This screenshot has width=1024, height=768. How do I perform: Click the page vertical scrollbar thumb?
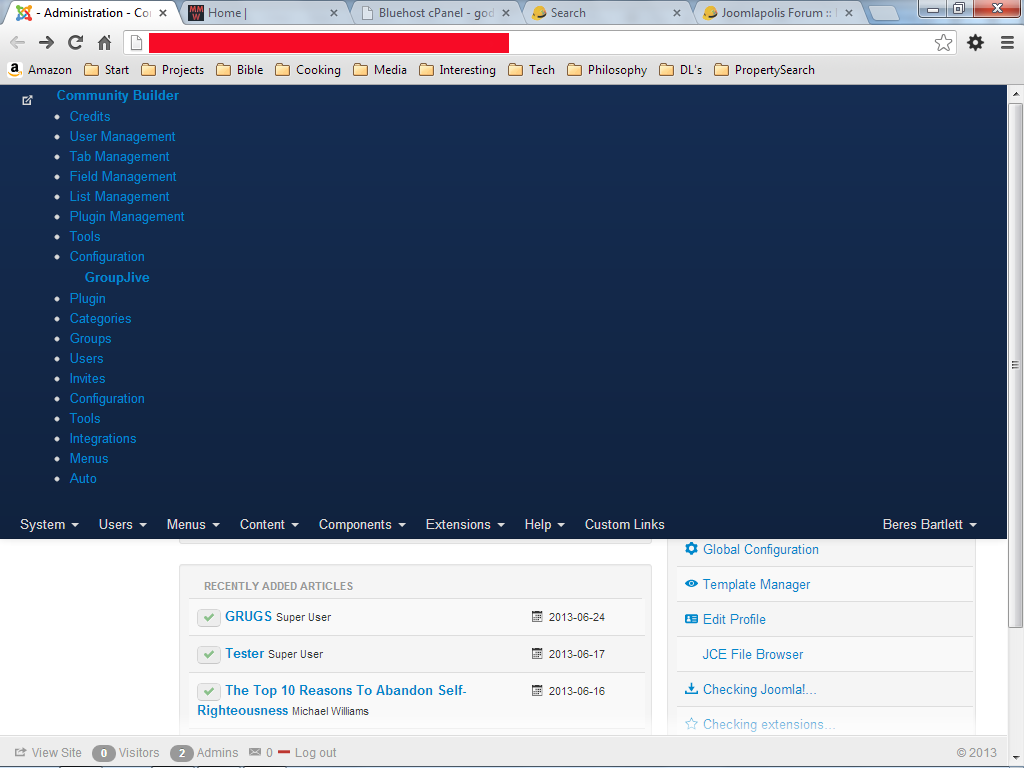[1016, 366]
